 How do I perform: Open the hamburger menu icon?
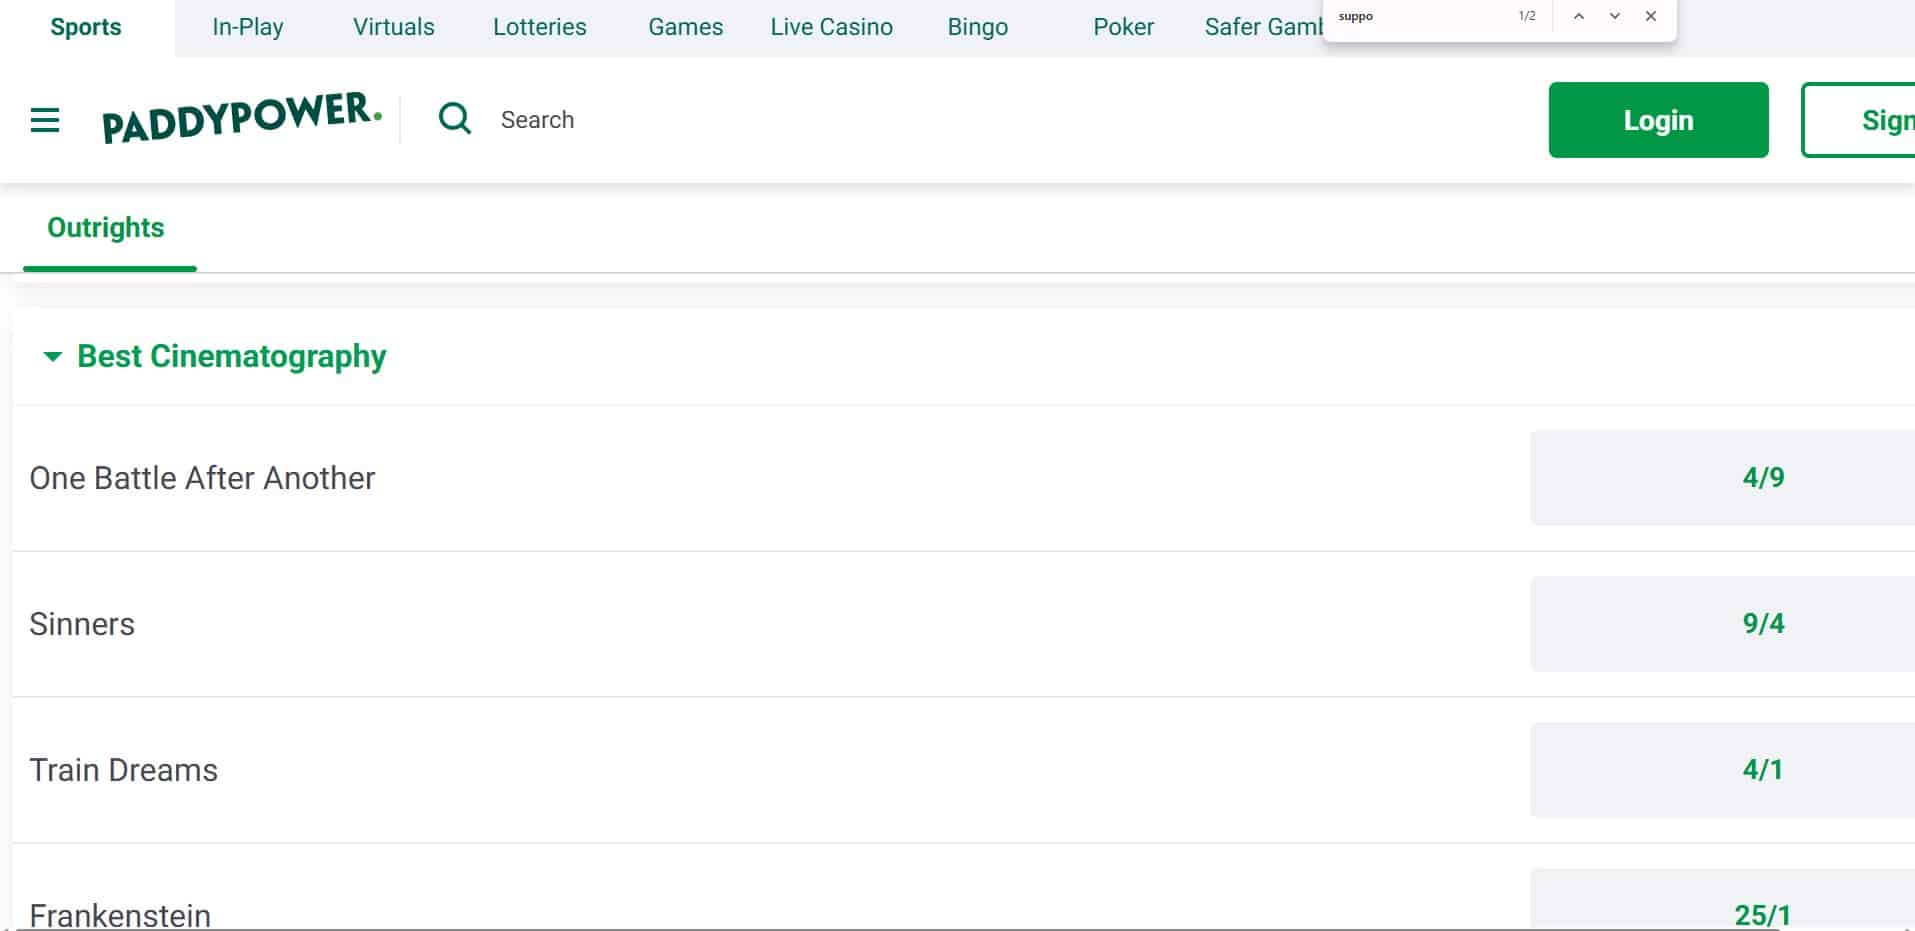(45, 121)
